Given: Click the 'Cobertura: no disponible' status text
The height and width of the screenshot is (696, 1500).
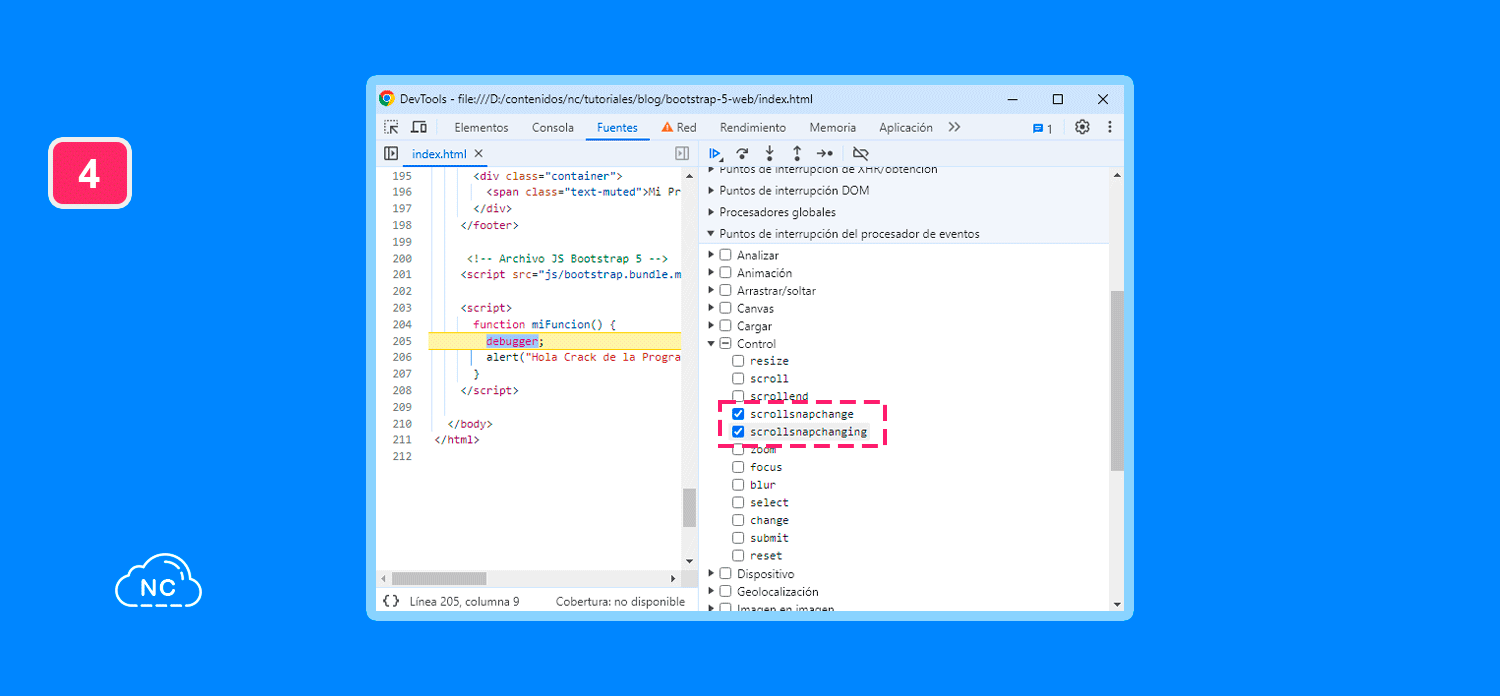Looking at the screenshot, I should point(620,602).
